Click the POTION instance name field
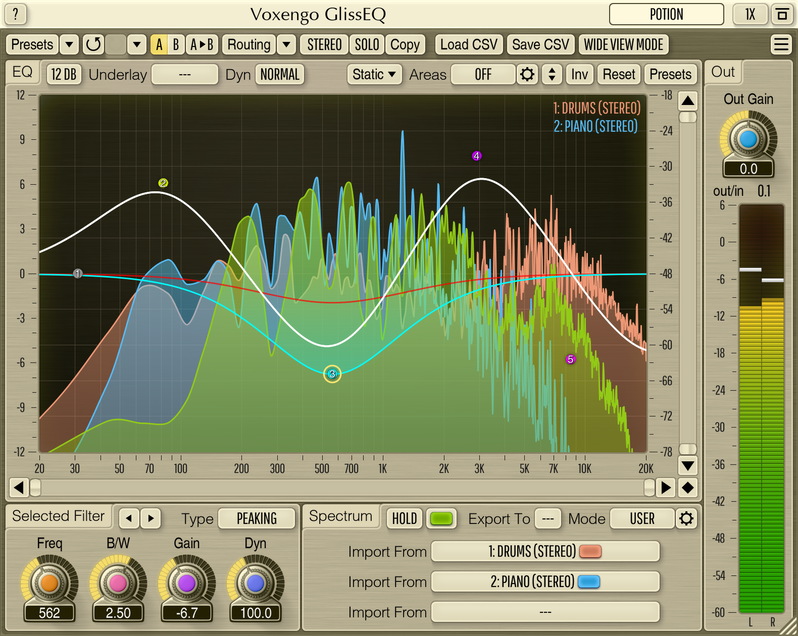Viewport: 798px width, 636px height. tap(666, 14)
